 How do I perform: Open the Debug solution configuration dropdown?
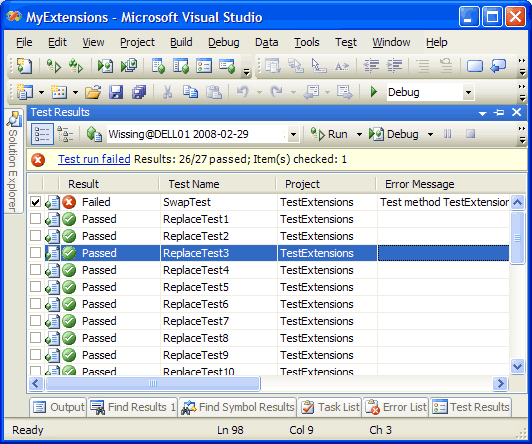468,92
